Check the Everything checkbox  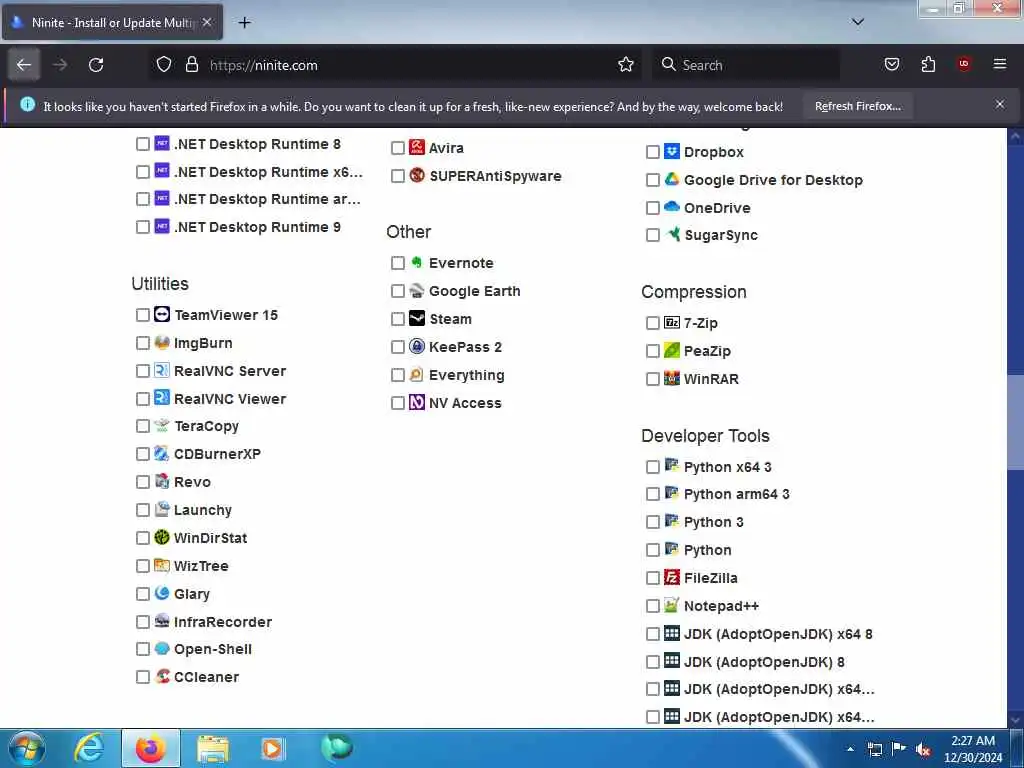click(x=398, y=375)
